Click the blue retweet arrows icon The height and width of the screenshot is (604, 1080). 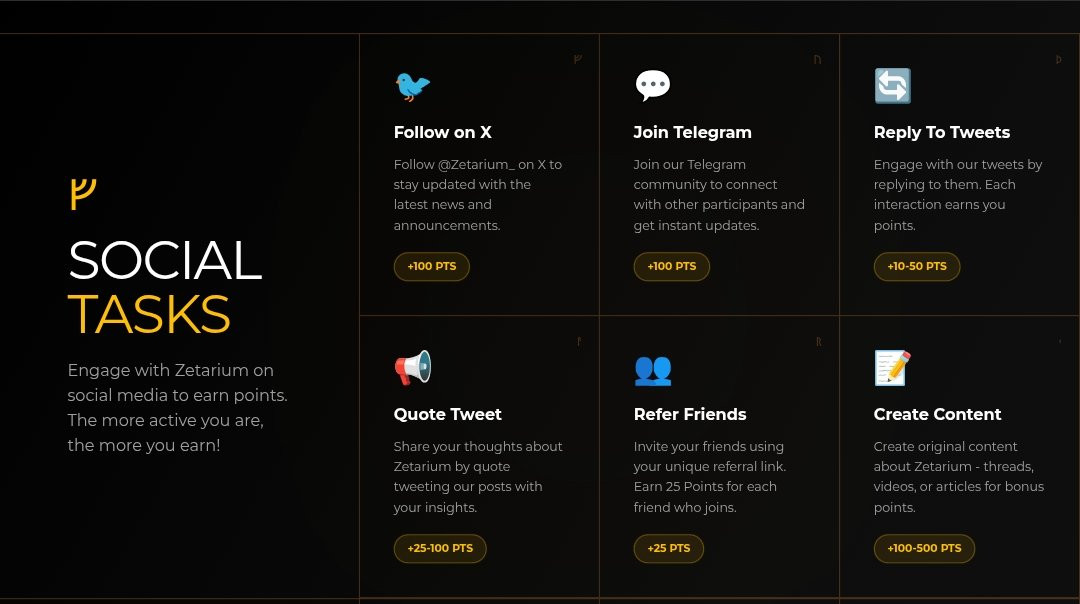point(892,86)
